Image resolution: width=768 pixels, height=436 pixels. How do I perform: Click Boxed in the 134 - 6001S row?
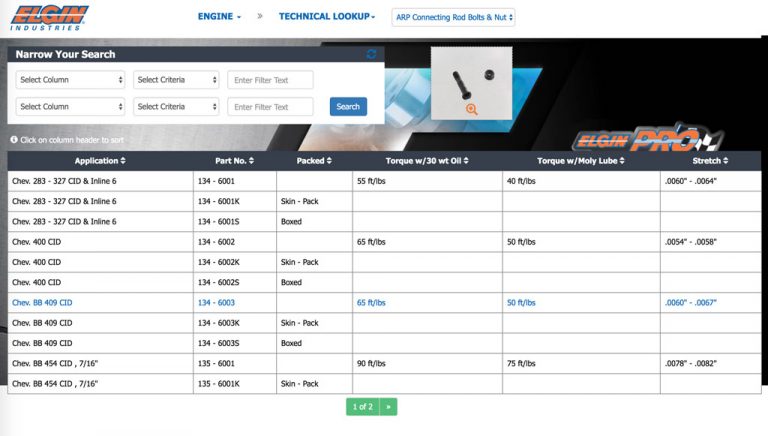(x=291, y=221)
